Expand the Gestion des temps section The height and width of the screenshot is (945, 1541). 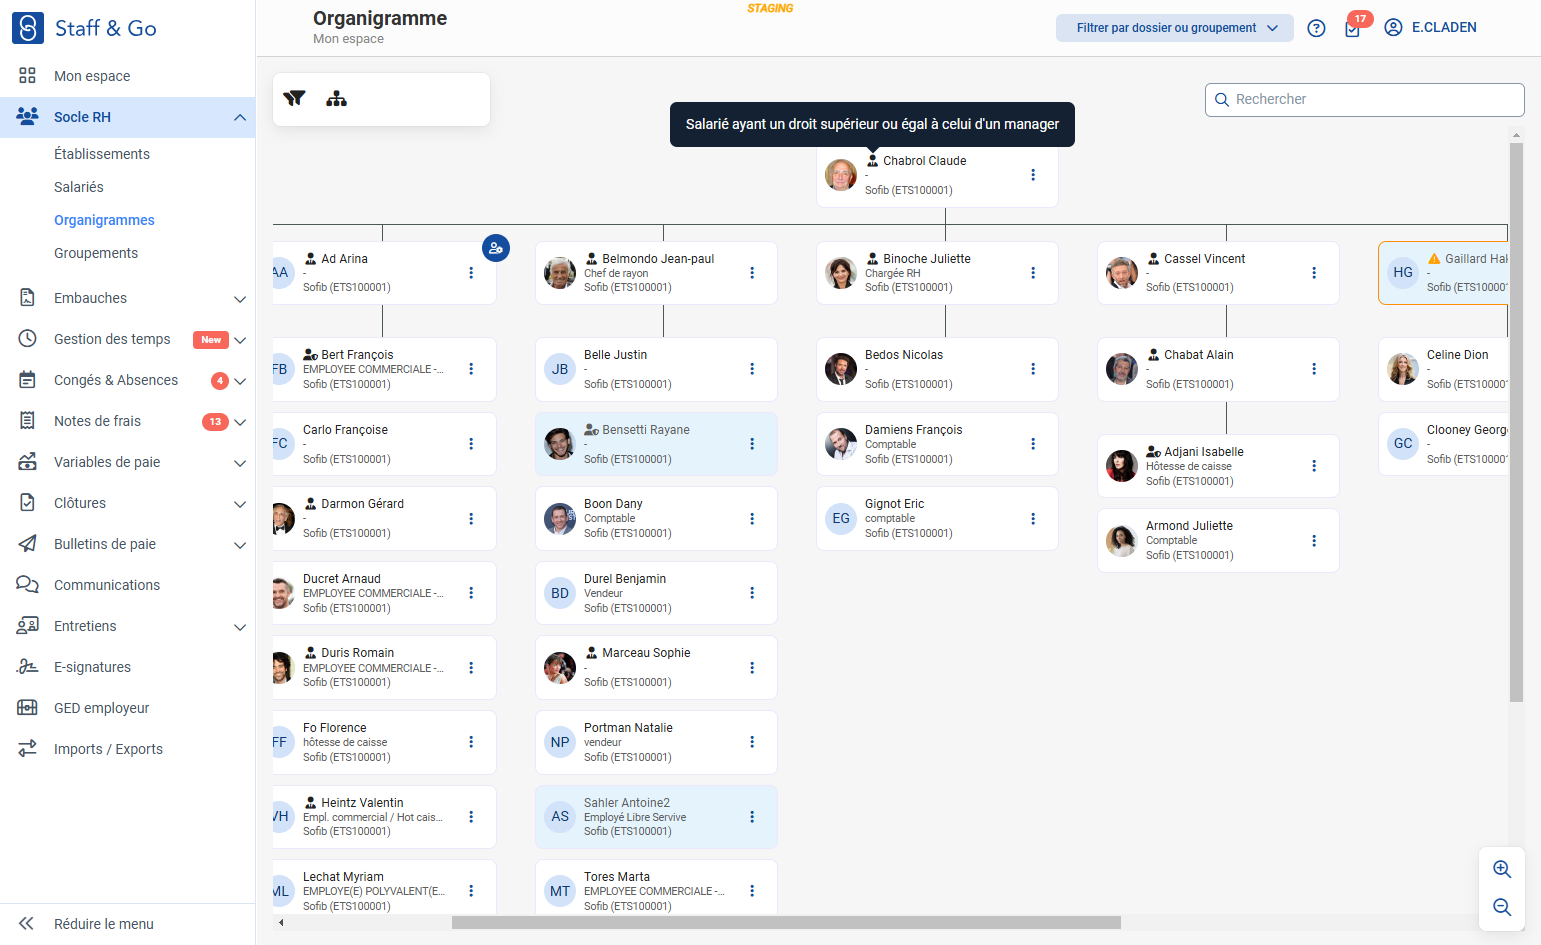click(x=240, y=340)
